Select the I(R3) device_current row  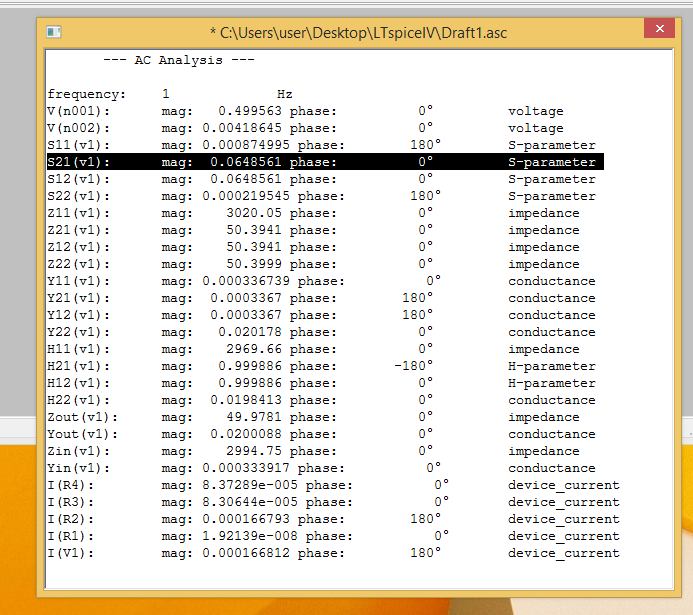coord(333,502)
